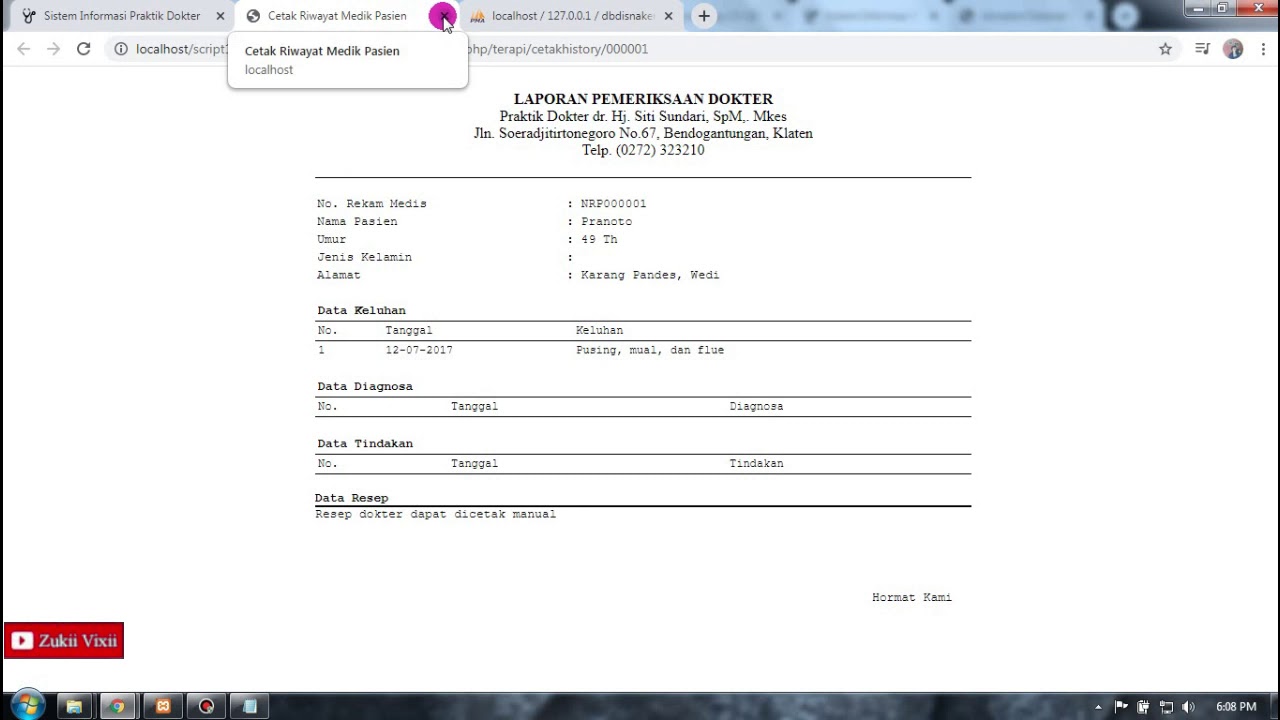This screenshot has width=1280, height=720.
Task: Click the Data Diagnosa section heading
Action: 365,387
